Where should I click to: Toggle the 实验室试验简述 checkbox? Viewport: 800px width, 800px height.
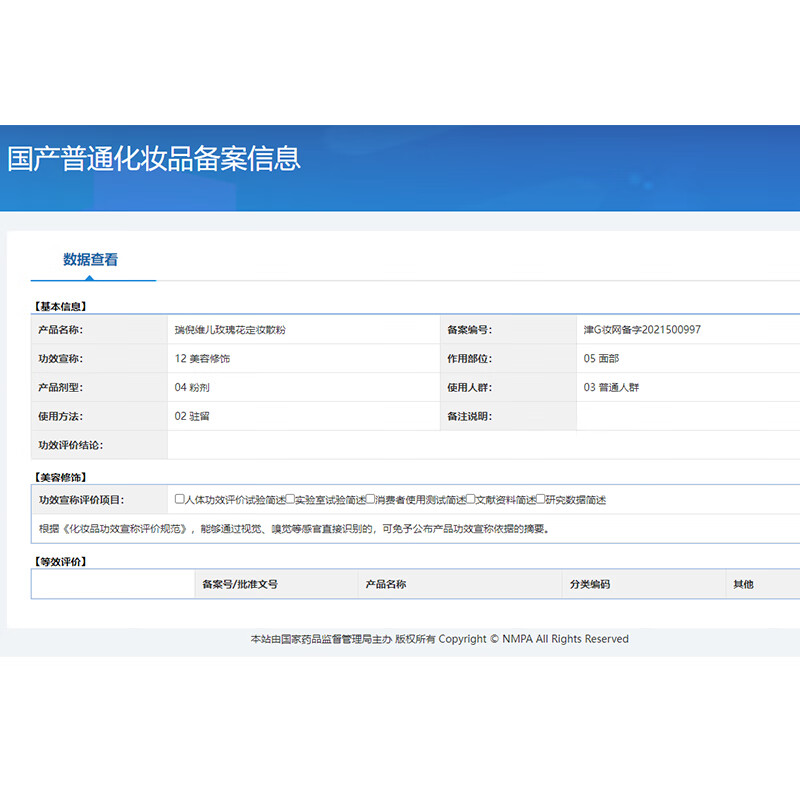290,499
